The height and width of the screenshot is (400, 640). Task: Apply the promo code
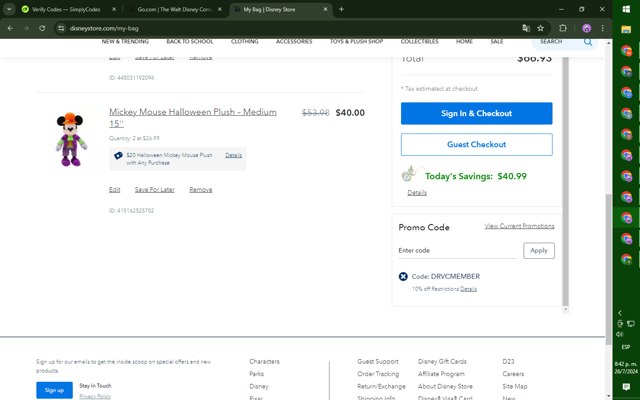[x=539, y=251]
